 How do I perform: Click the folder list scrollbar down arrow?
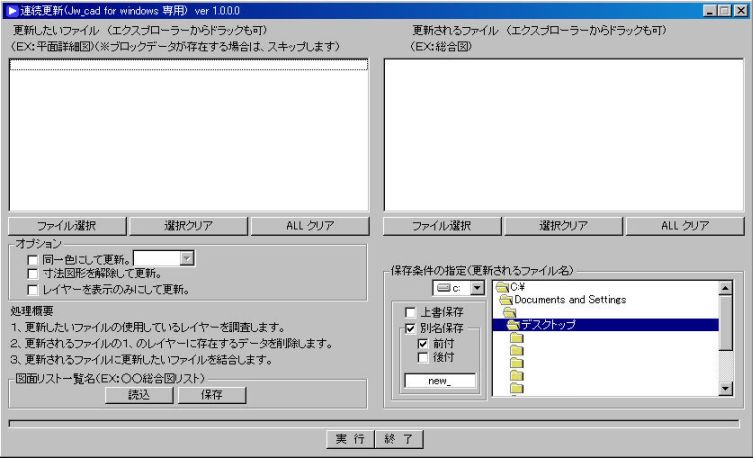726,388
